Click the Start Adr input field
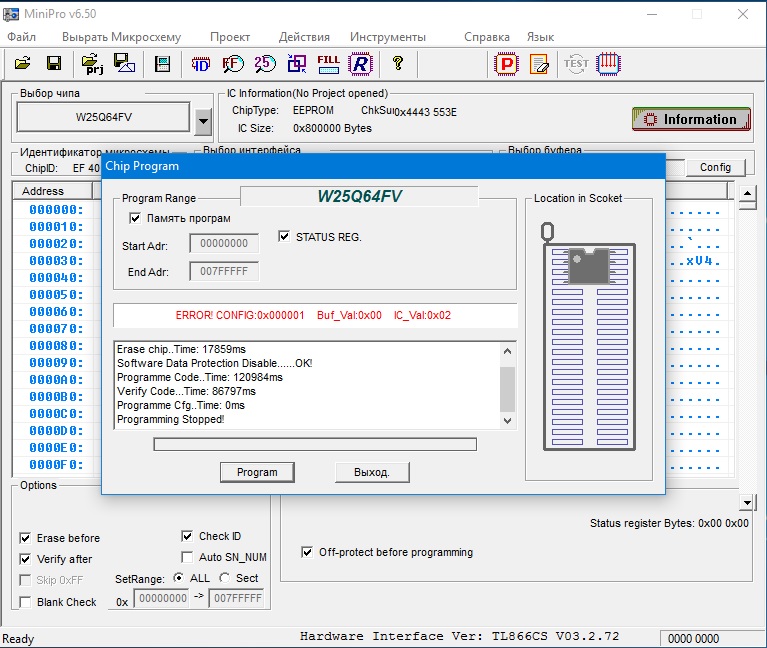The height and width of the screenshot is (648, 767). point(224,243)
